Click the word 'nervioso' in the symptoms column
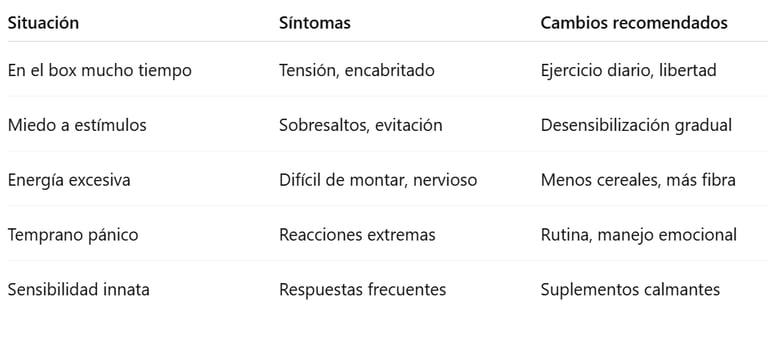 click(445, 180)
